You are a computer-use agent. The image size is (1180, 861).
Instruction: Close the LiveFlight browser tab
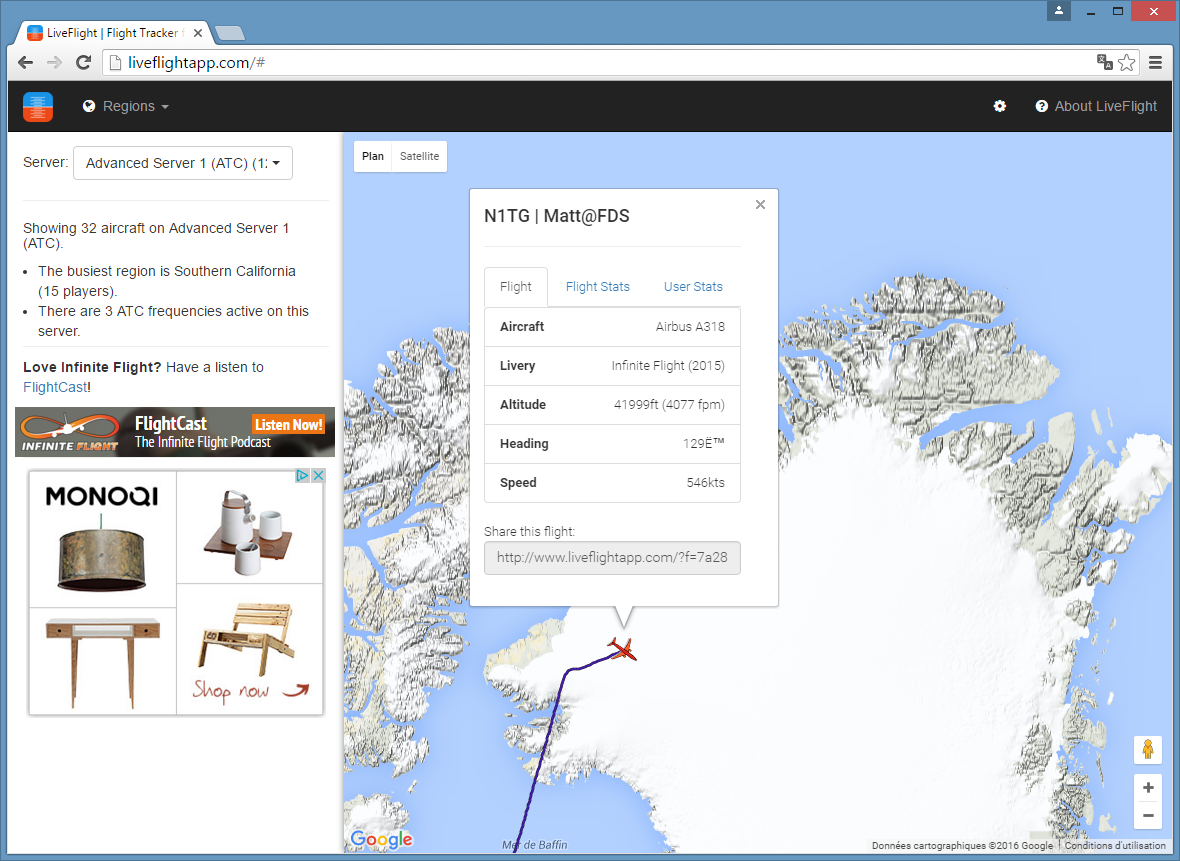pos(198,33)
